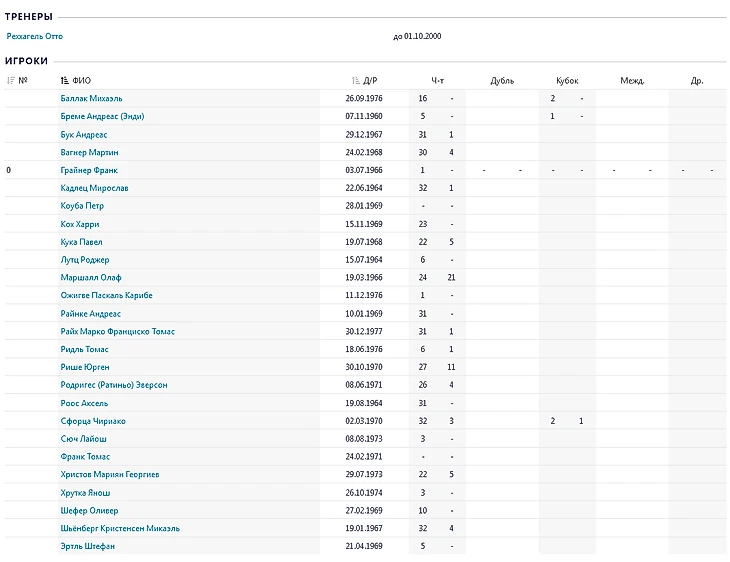Select the Райх Марко Франциско Томас link
This screenshot has height=562, width=730.
pyautogui.click(x=118, y=331)
